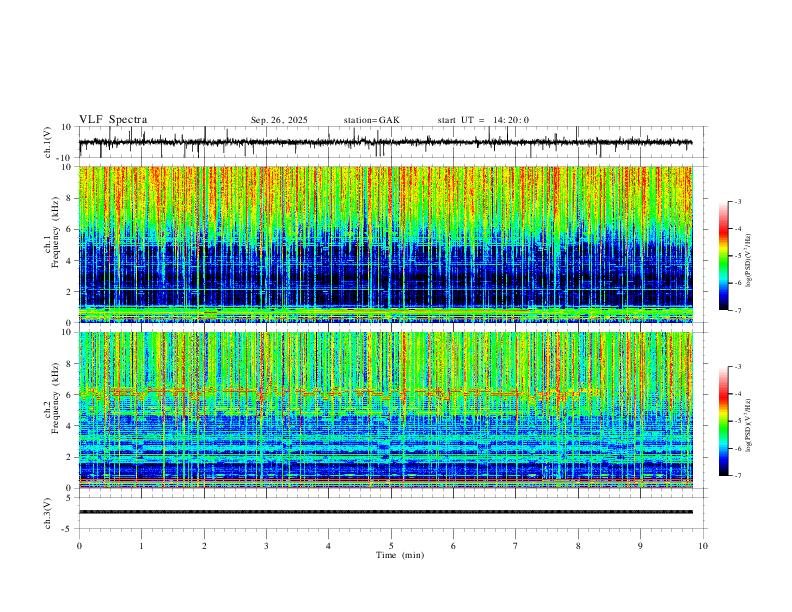Screen dimensions: 792x612
Task: Click the "5" tick on ch.3(V) axis
Action: pyautogui.click(x=70, y=498)
